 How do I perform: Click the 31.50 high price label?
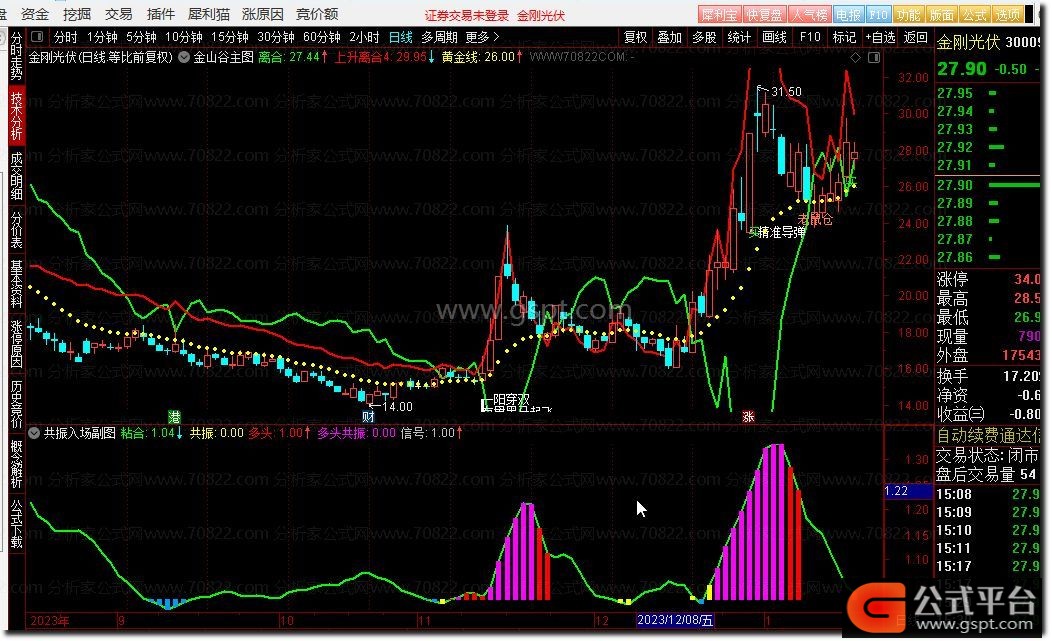pyautogui.click(x=786, y=91)
